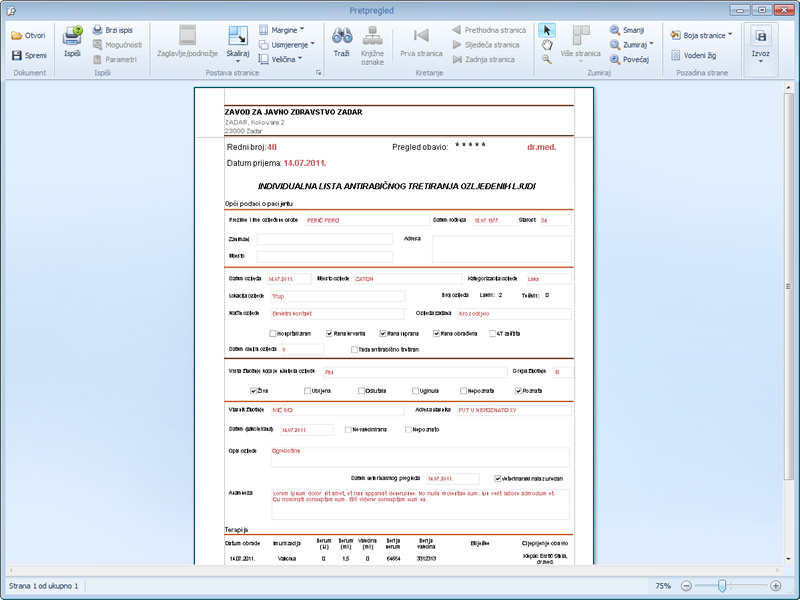Open the Parametri command
800x600 pixels.
(x=115, y=59)
